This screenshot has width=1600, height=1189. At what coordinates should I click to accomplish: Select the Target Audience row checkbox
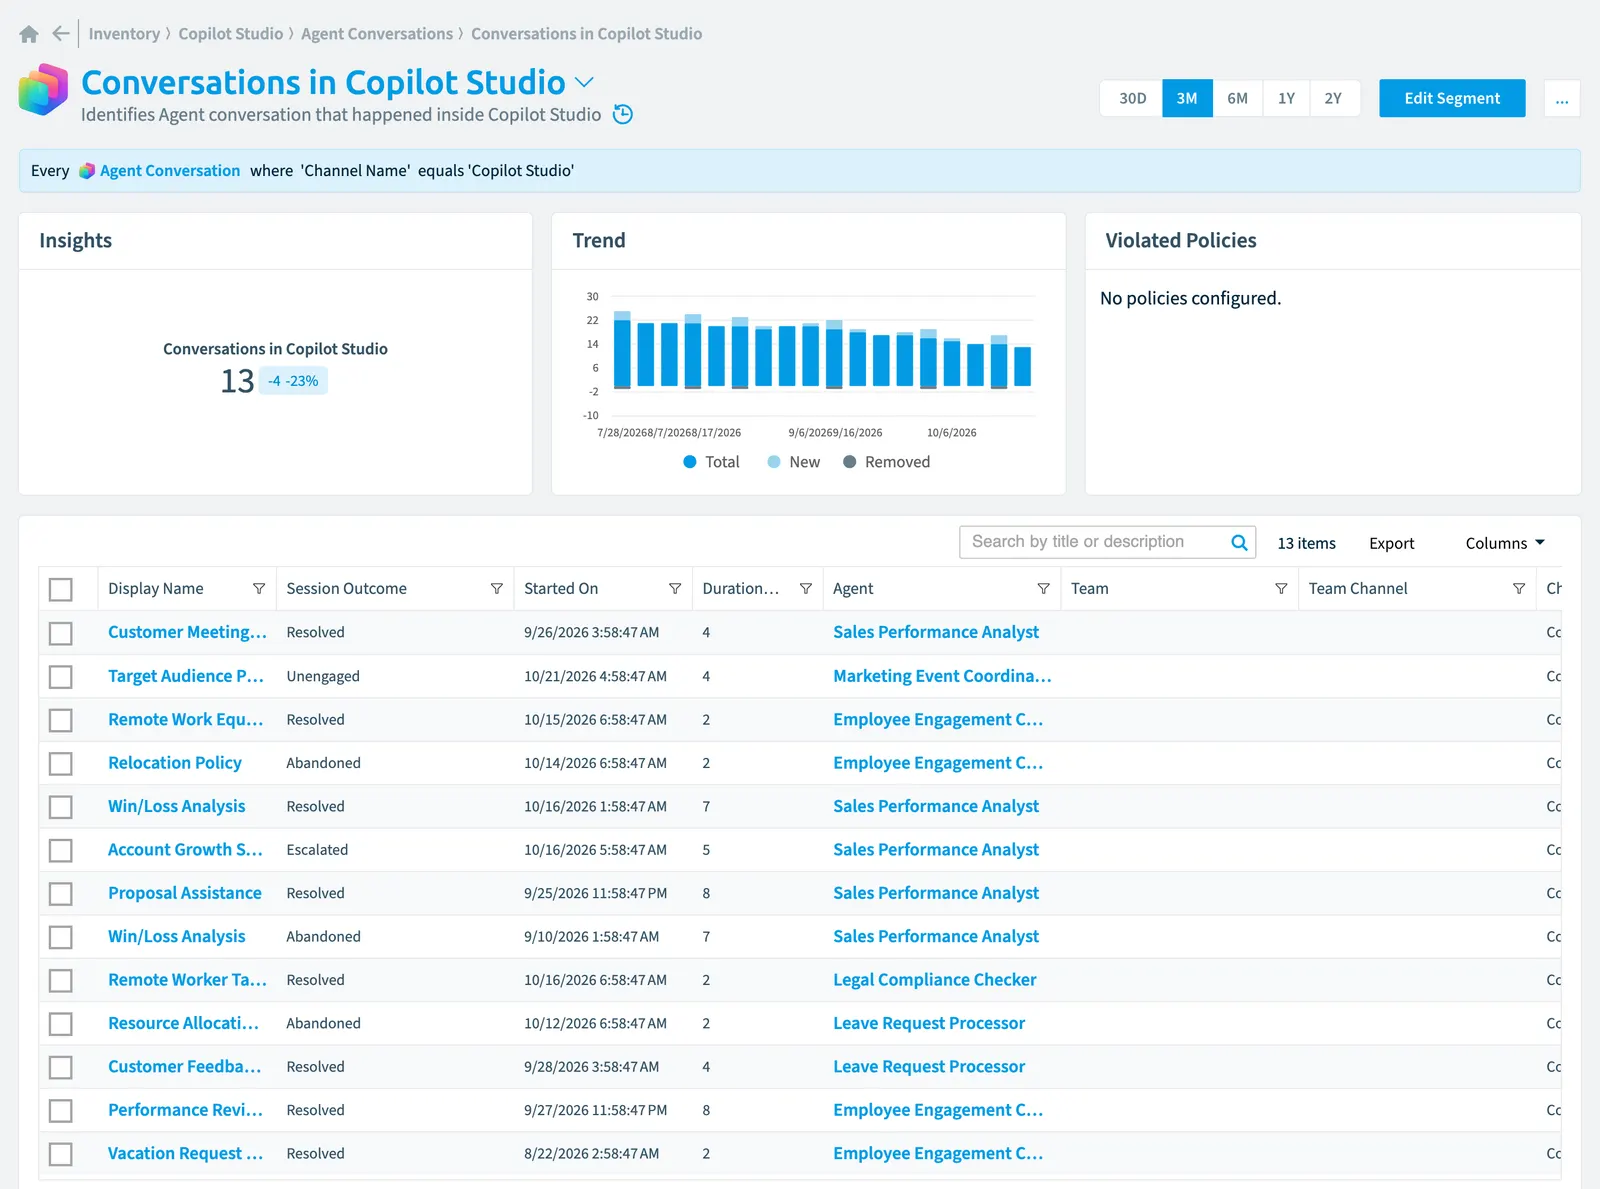61,677
